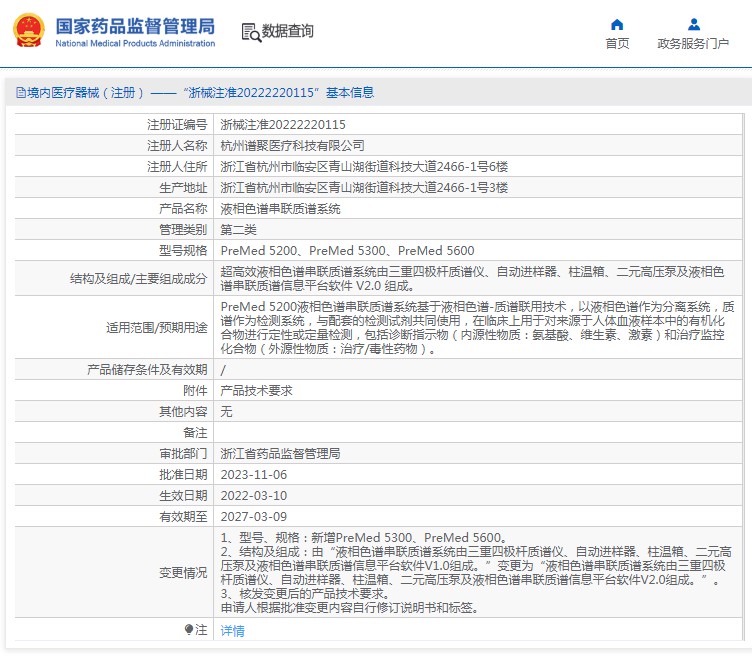Click the 审批部门 row label
752x656 pixels.
click(183, 454)
